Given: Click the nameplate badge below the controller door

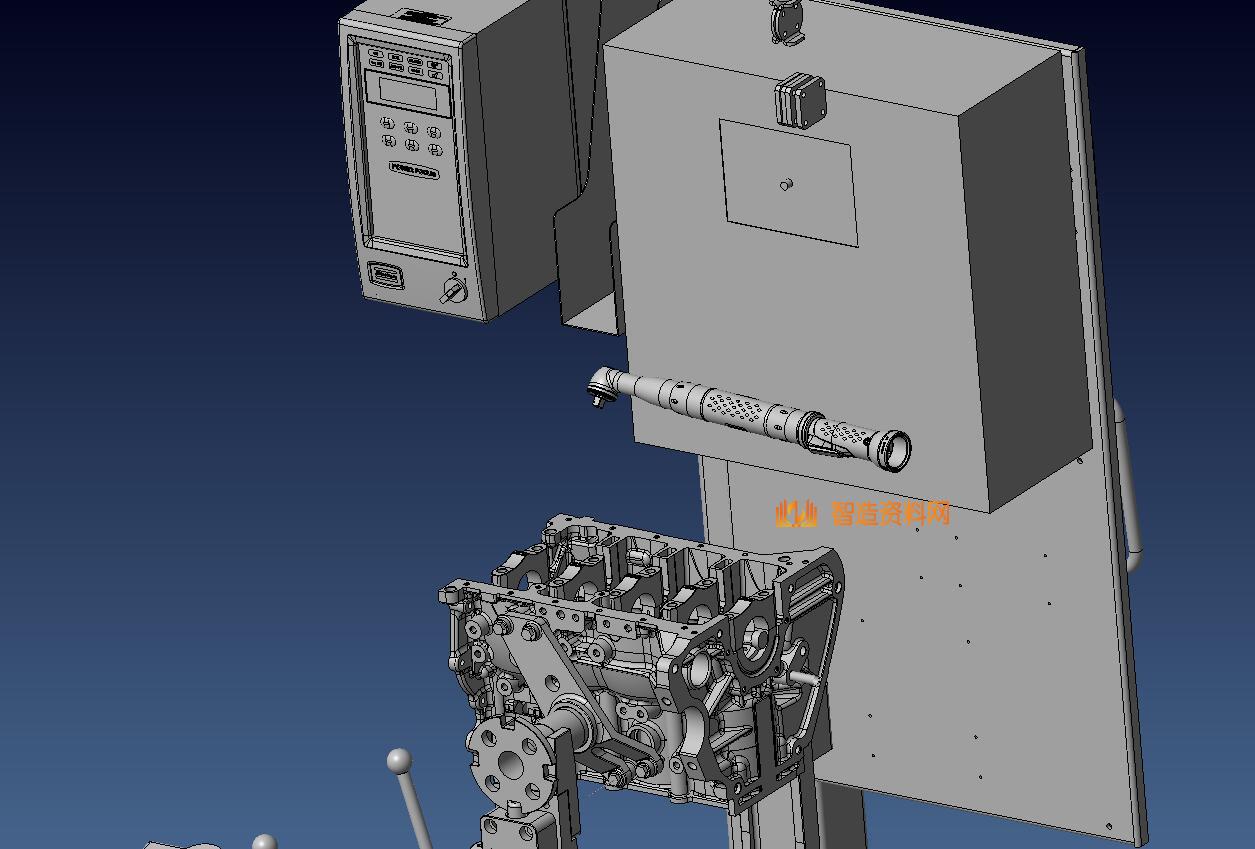Looking at the screenshot, I should [386, 274].
